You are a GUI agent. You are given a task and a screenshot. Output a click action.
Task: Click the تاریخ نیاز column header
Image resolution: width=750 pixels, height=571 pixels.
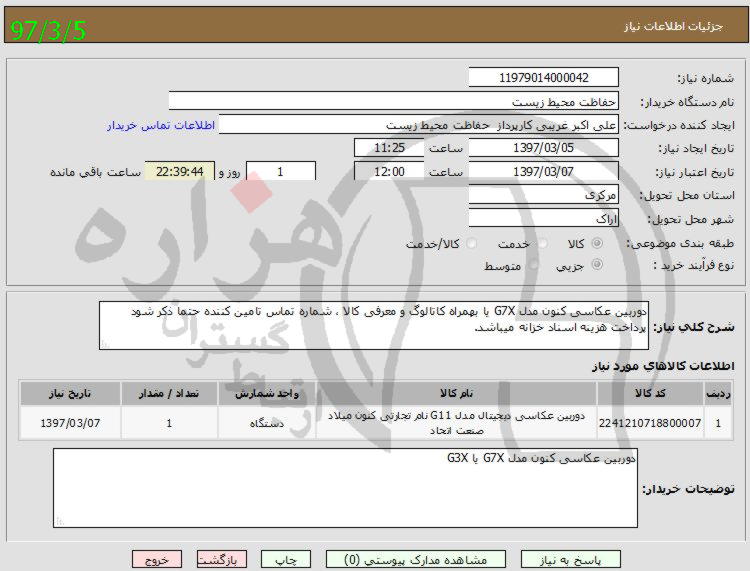(70, 394)
